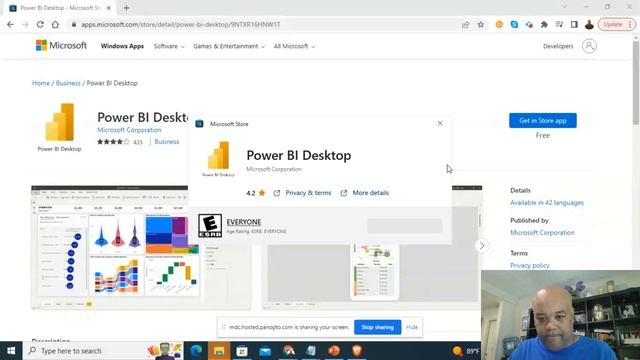Click the share page icon in address bar
640x360 pixels.
pos(465,24)
